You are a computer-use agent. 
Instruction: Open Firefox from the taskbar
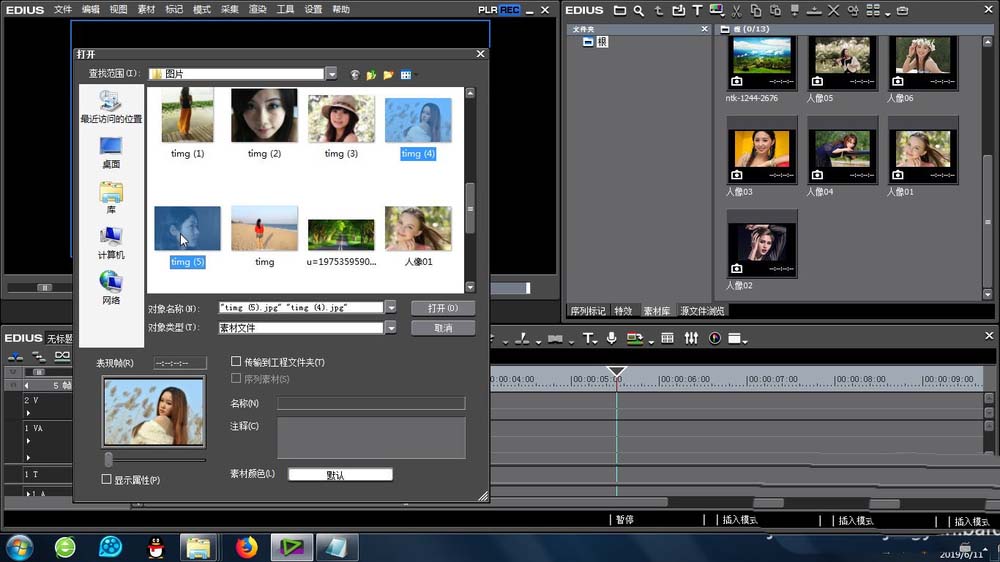pyautogui.click(x=246, y=547)
